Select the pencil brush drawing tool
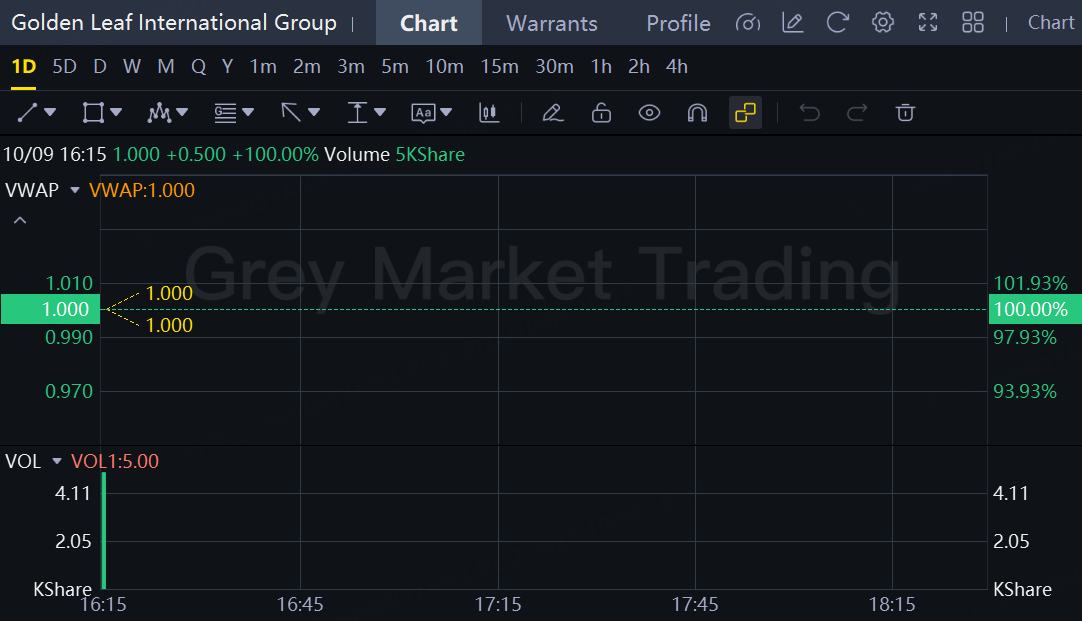Screen dimensions: 1082x621 point(552,113)
